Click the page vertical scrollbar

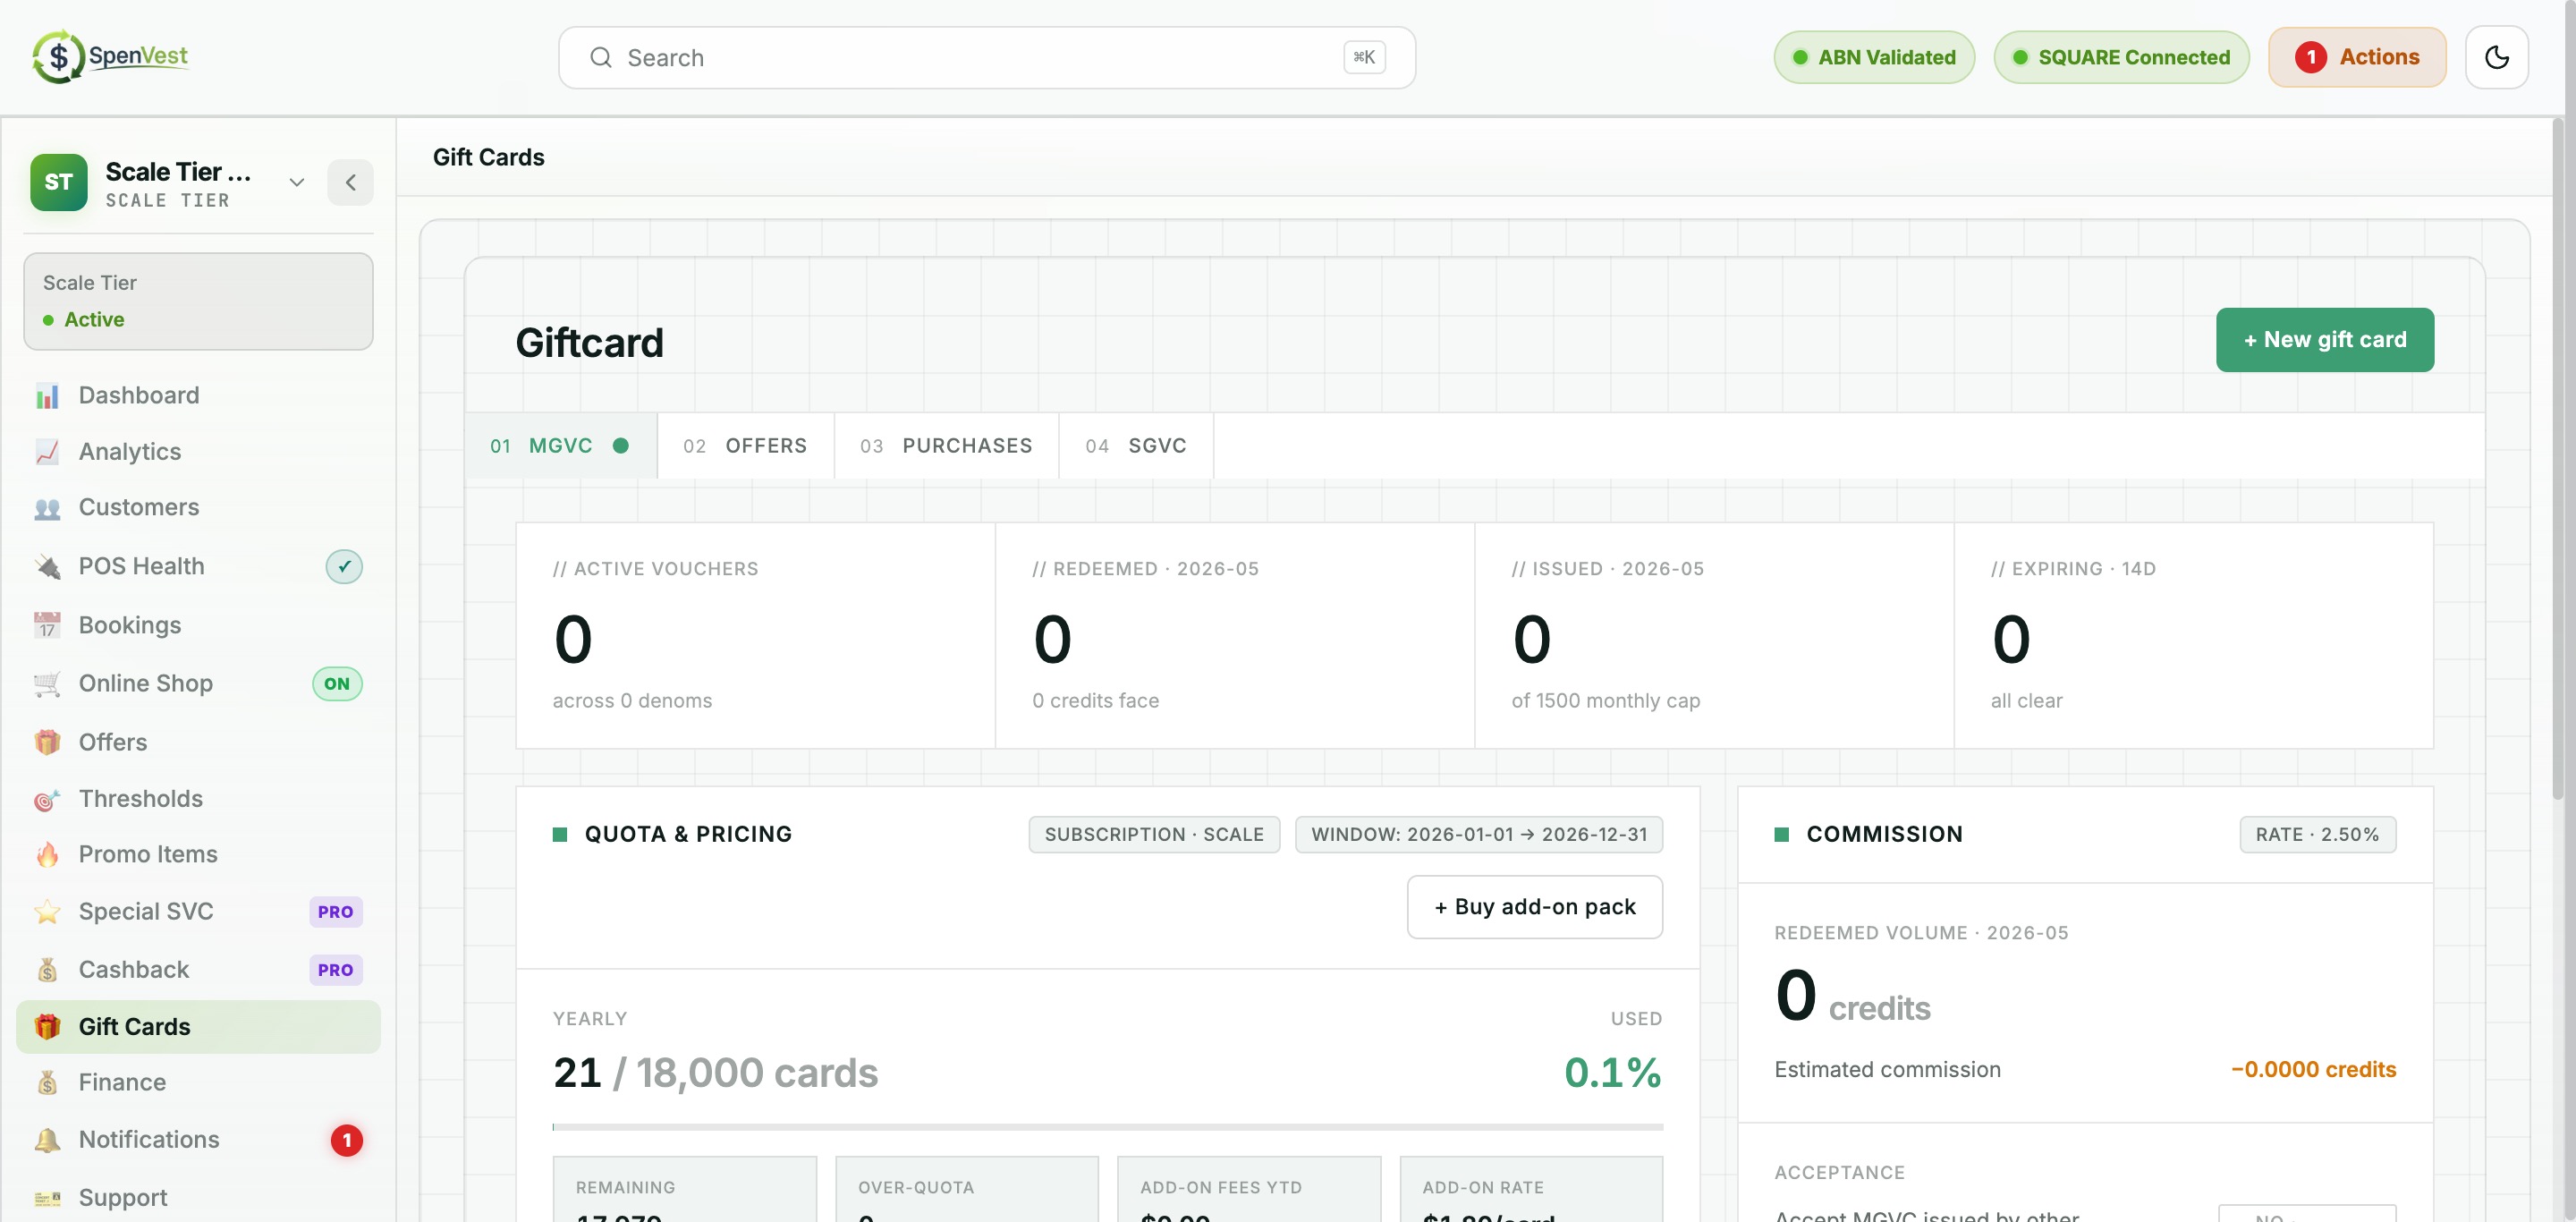pyautogui.click(x=2558, y=460)
